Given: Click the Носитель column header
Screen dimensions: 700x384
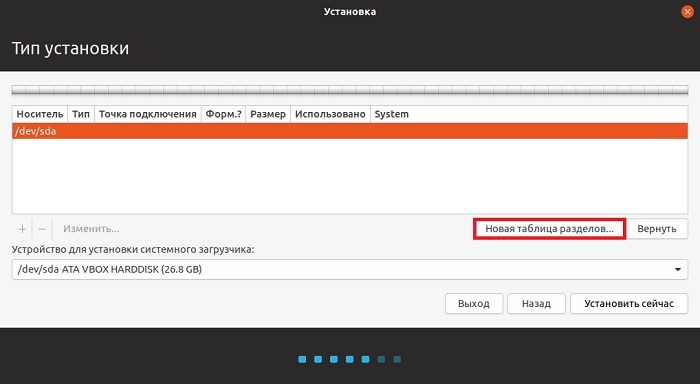Looking at the screenshot, I should (40, 114).
